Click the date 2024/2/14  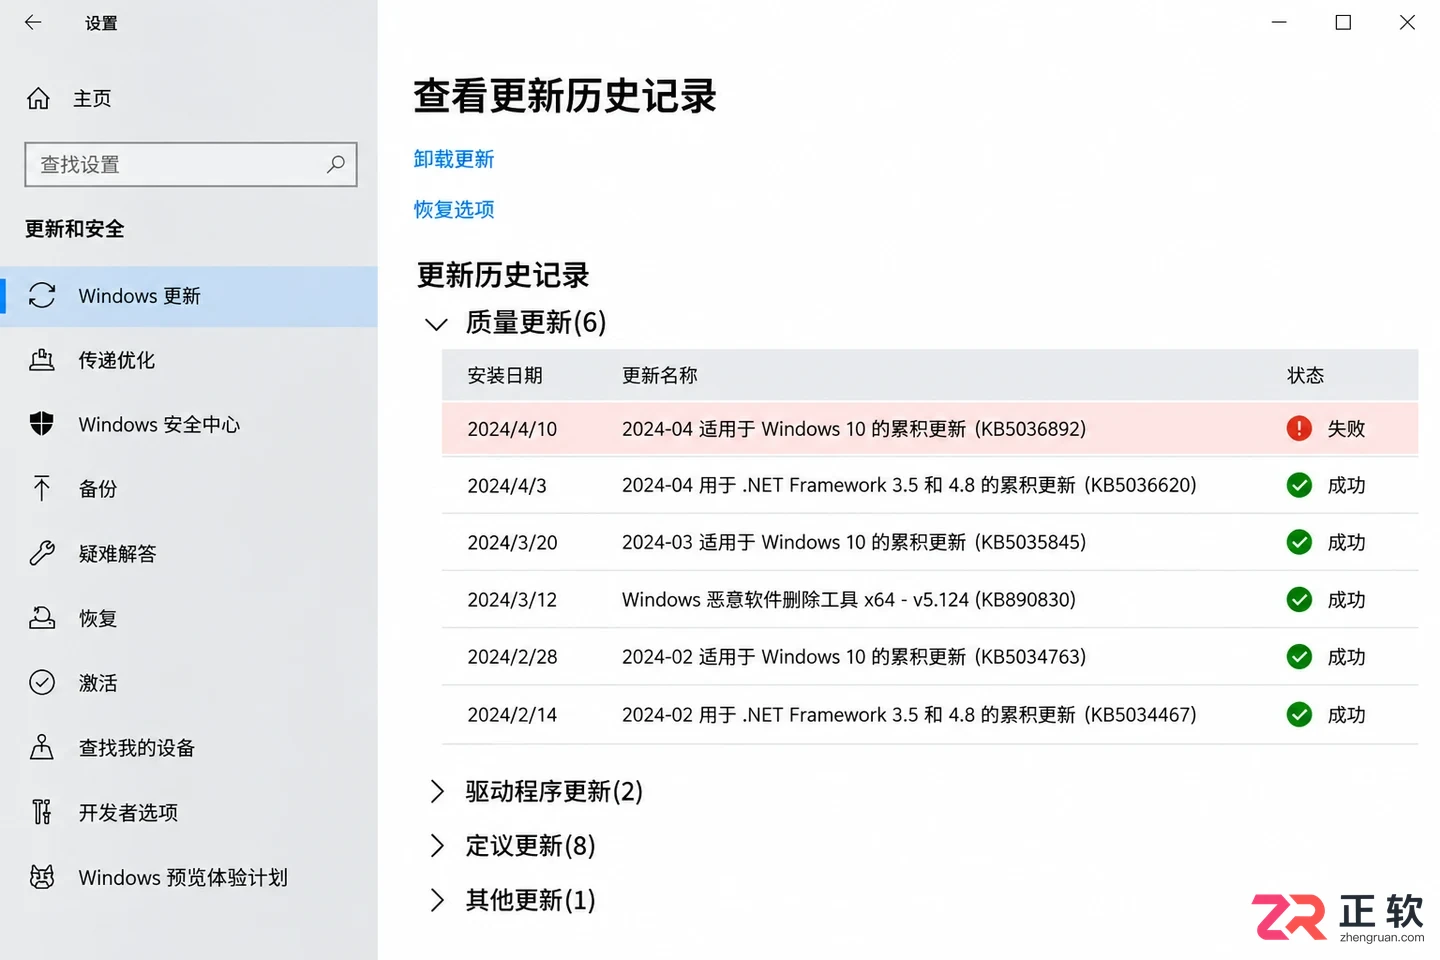512,714
